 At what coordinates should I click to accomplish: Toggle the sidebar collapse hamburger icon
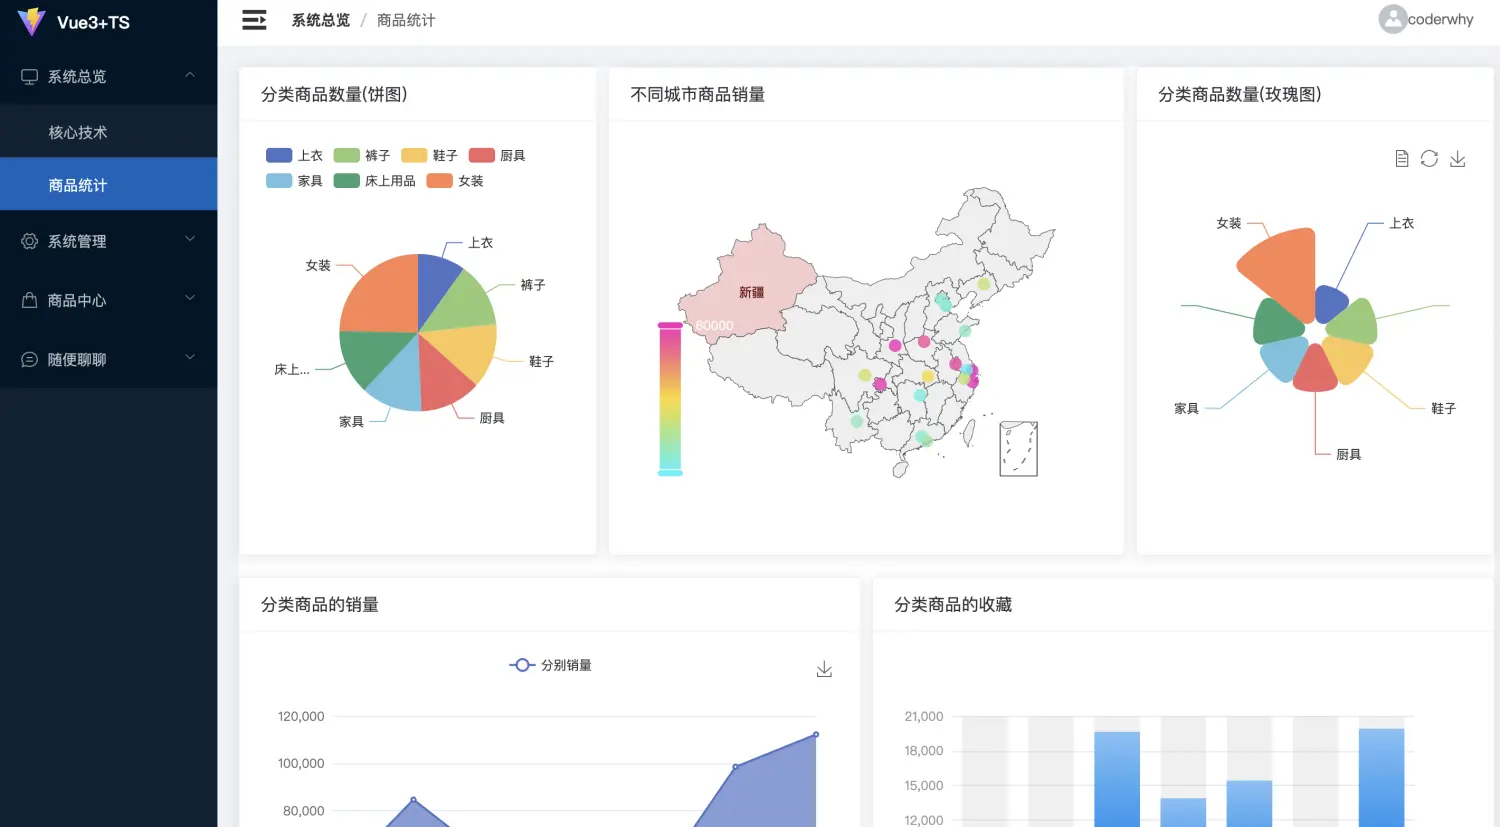(x=254, y=20)
